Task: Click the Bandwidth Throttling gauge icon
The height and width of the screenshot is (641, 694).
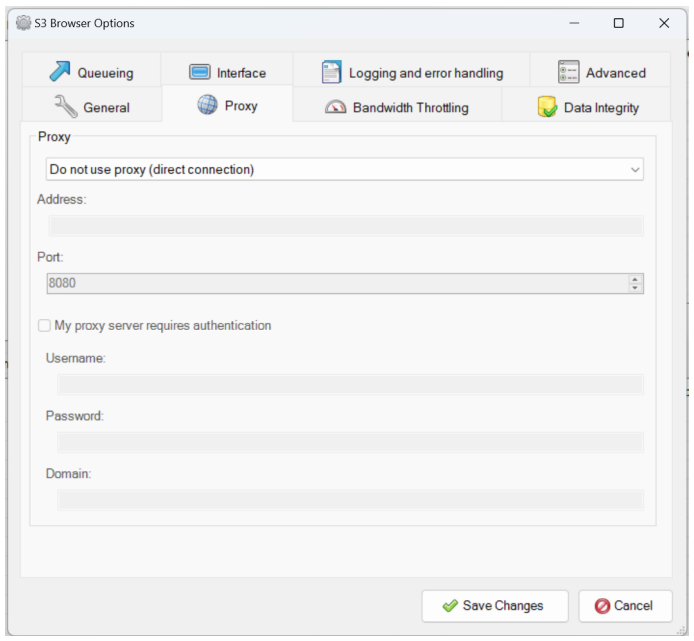Action: [x=336, y=107]
